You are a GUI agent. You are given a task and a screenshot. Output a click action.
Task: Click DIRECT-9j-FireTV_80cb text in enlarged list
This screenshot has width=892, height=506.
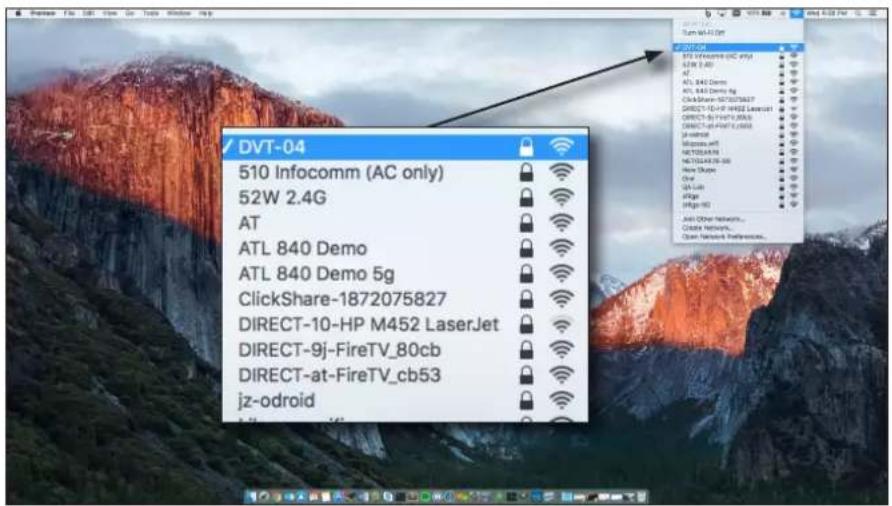tap(340, 350)
